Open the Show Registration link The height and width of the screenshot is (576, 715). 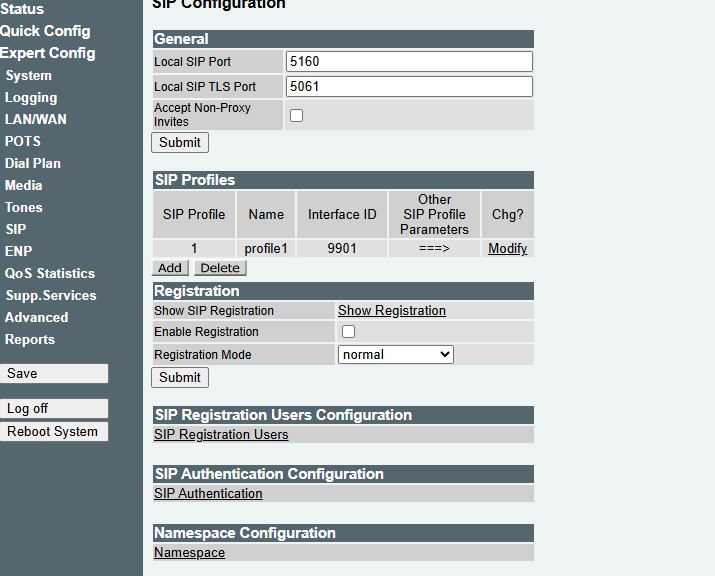point(392,311)
